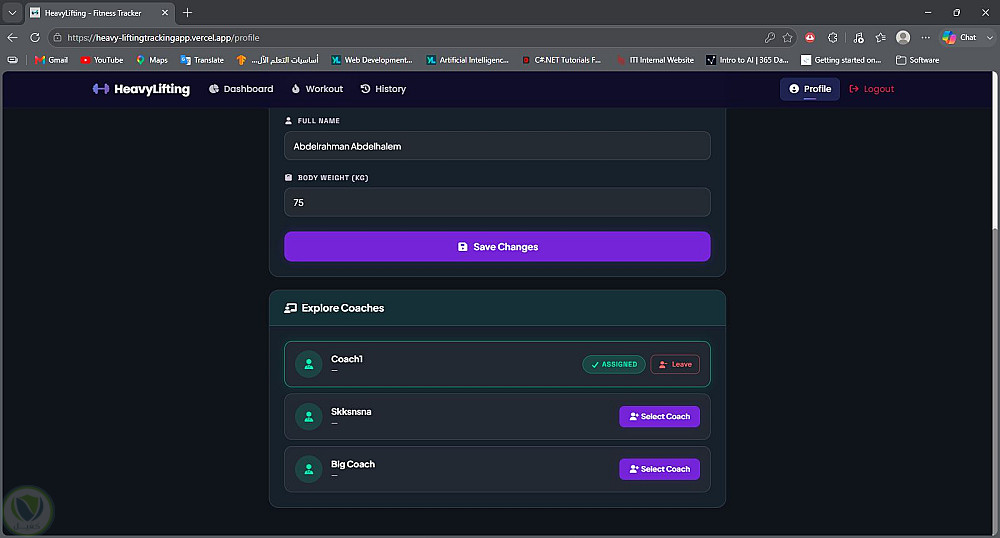Open the Workout nav item
1000x538 pixels.
pos(317,89)
